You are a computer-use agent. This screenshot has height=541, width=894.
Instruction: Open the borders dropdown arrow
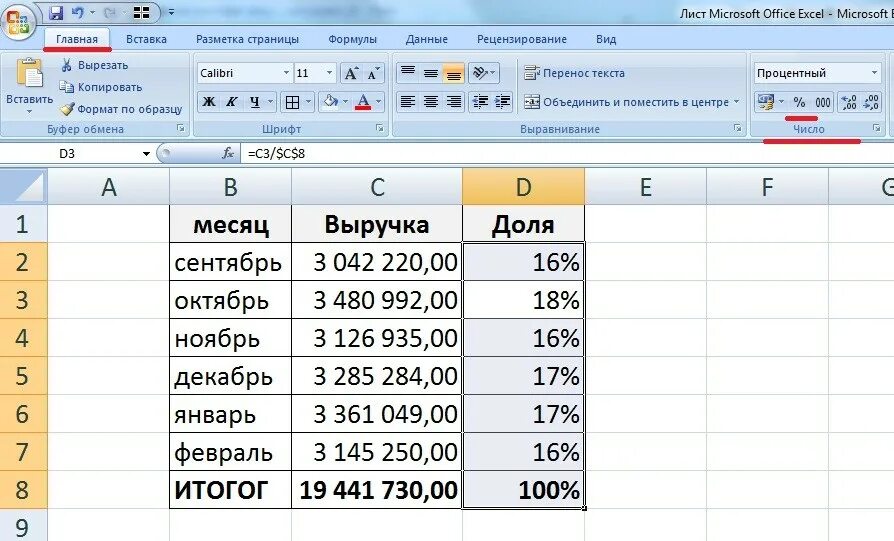click(x=308, y=102)
